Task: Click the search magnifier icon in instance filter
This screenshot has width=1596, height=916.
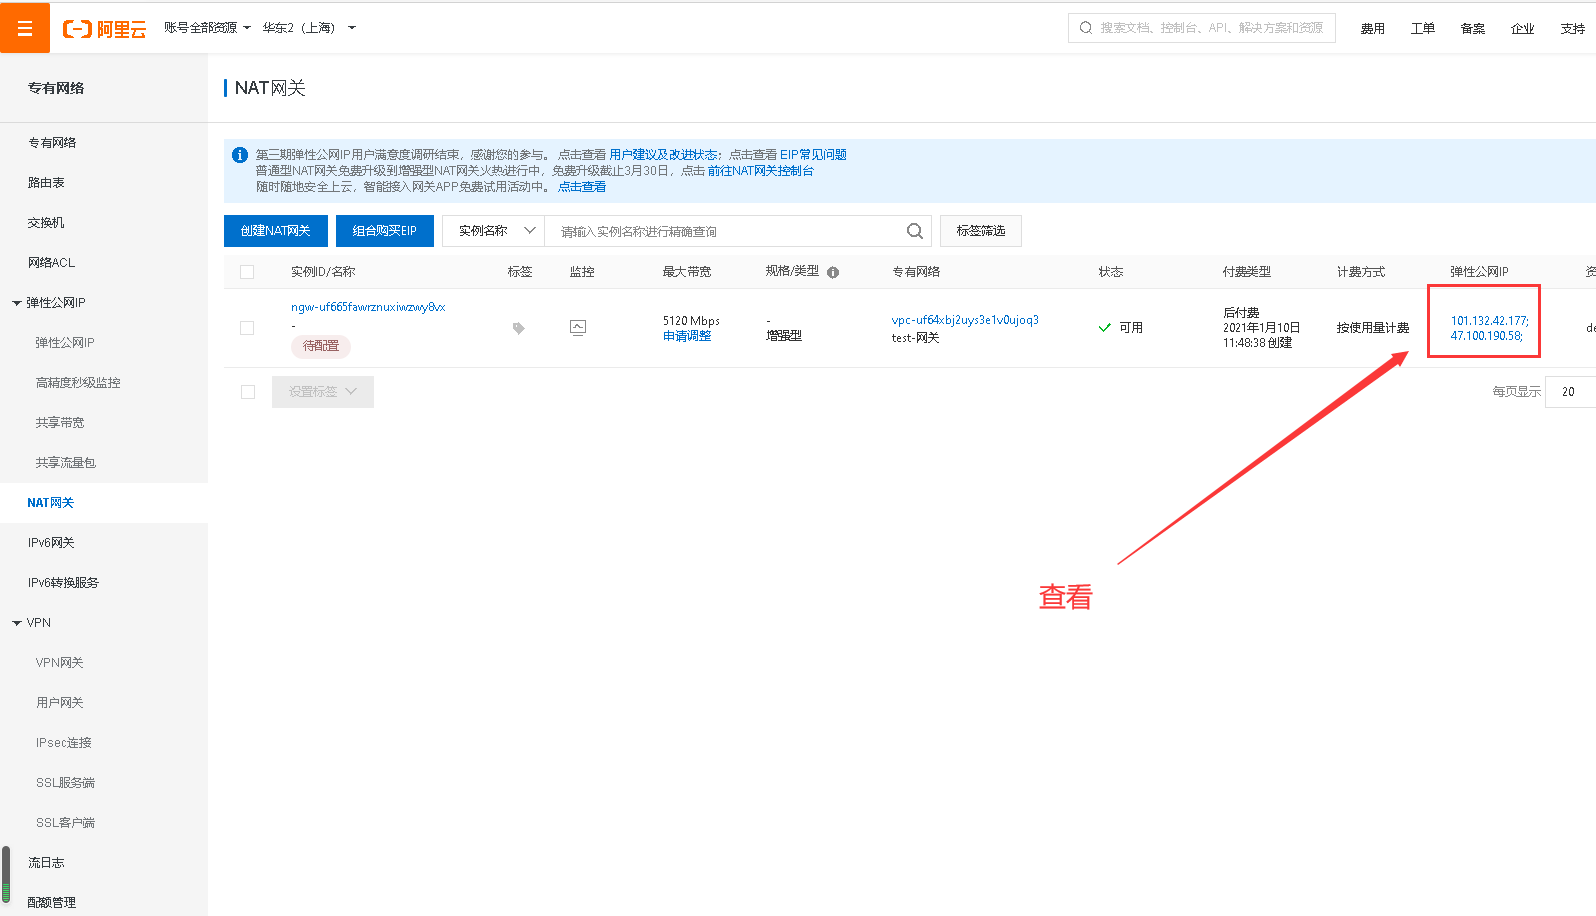Action: pos(914,231)
